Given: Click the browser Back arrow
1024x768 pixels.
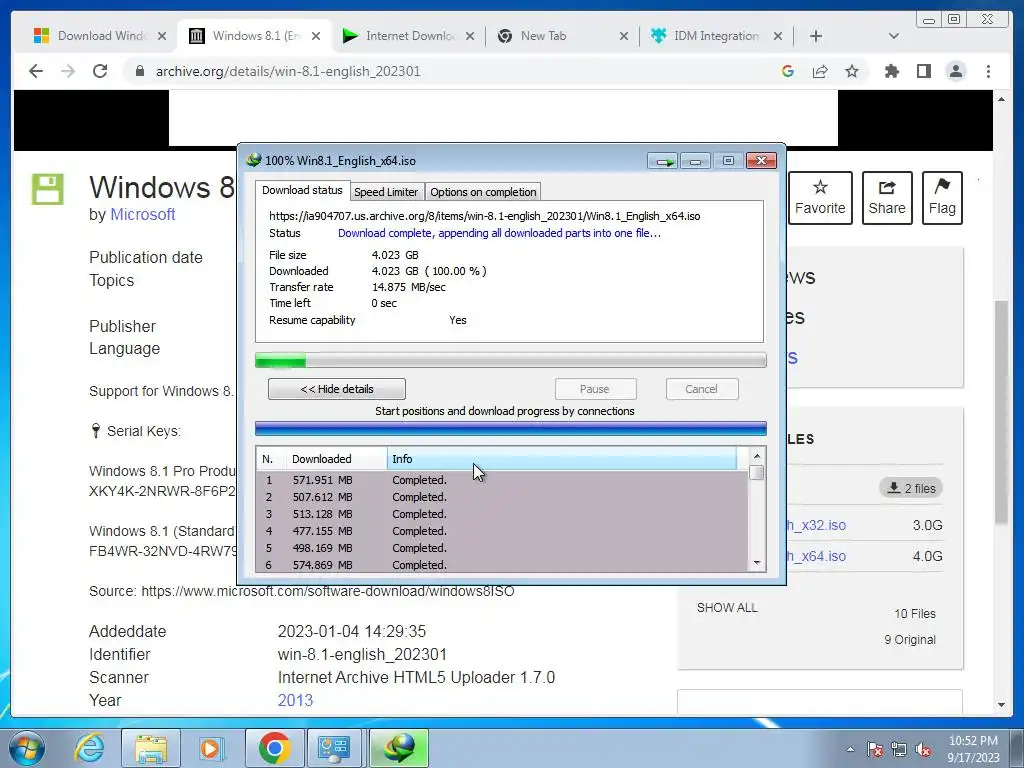Looking at the screenshot, I should (x=36, y=71).
